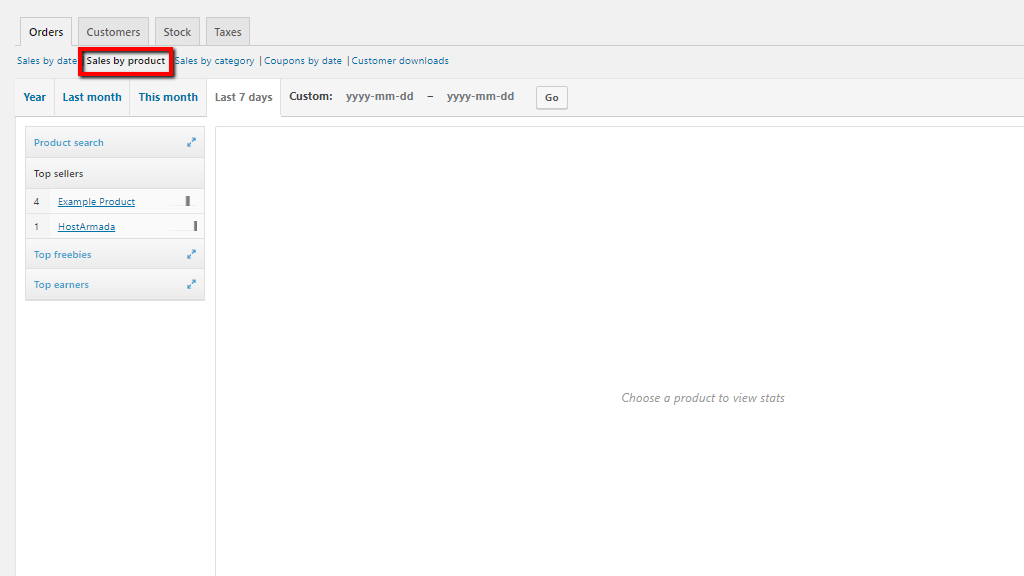Click the Product search expand arrows icon
The width and height of the screenshot is (1024, 576).
click(x=191, y=143)
